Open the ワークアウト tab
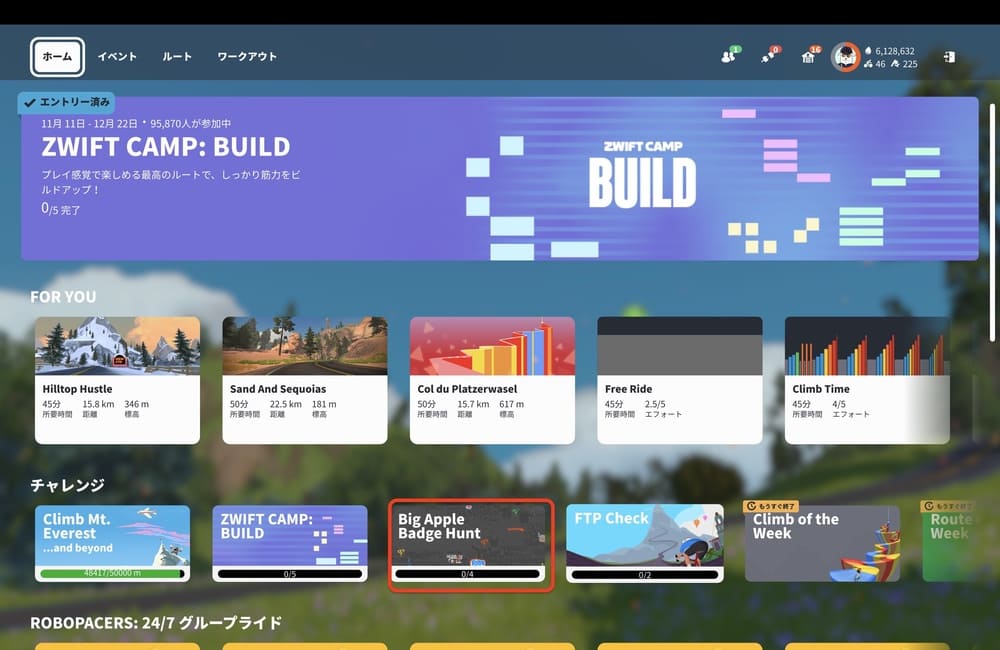 [x=247, y=57]
